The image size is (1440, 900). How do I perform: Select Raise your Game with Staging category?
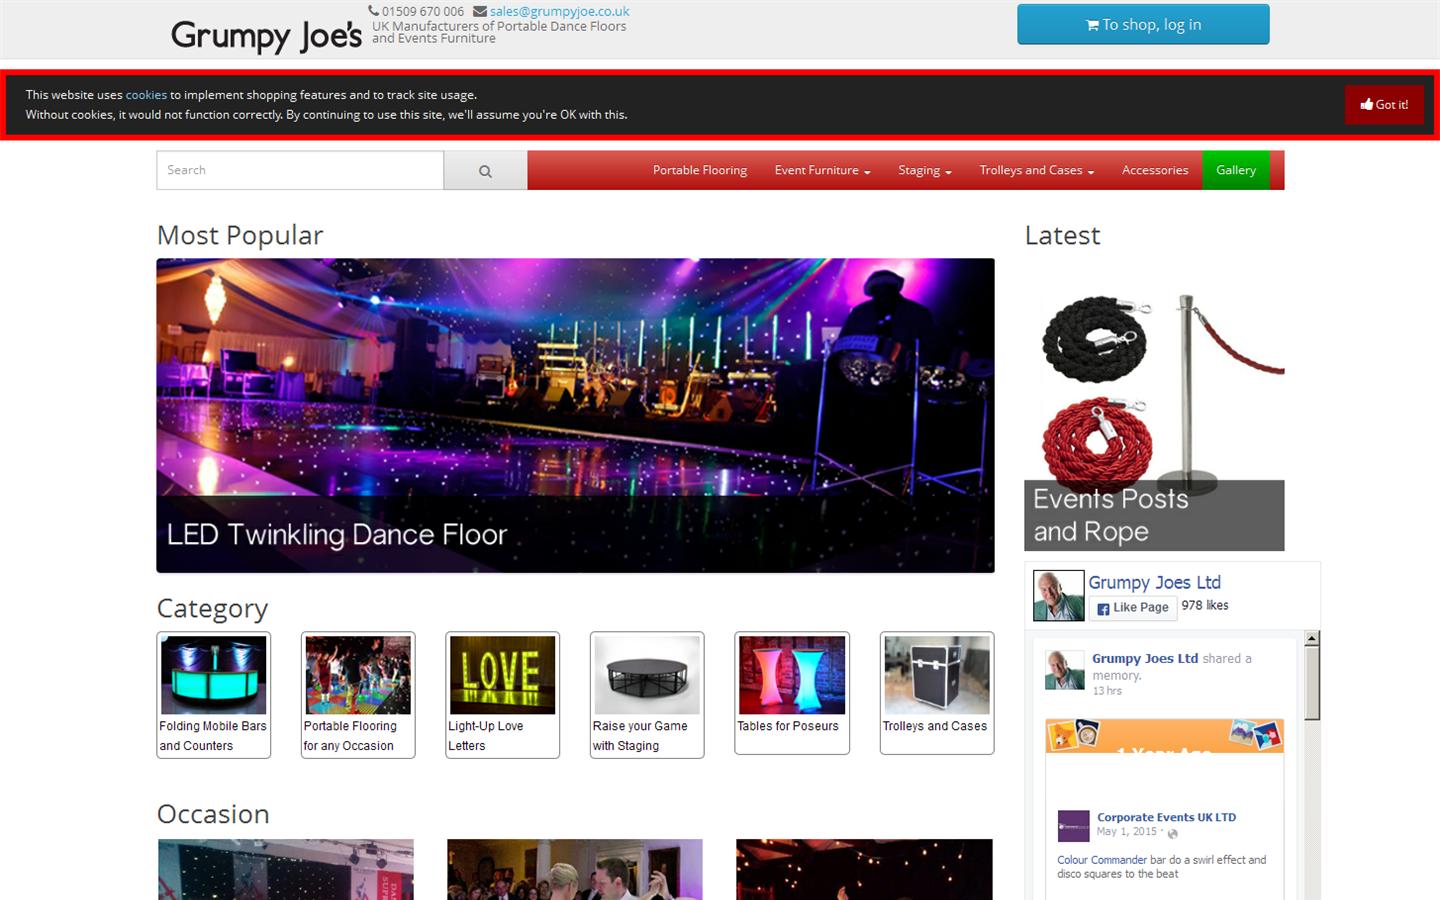(x=647, y=695)
